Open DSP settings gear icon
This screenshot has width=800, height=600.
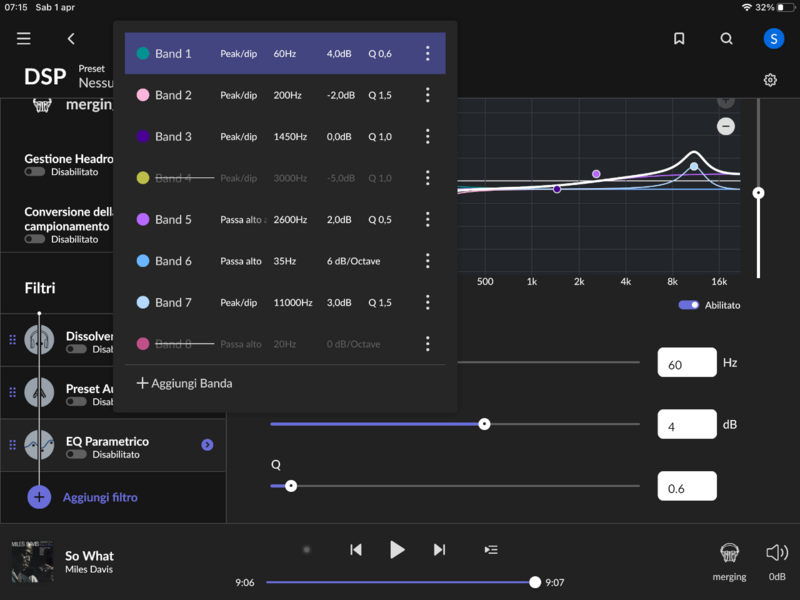pyautogui.click(x=770, y=80)
